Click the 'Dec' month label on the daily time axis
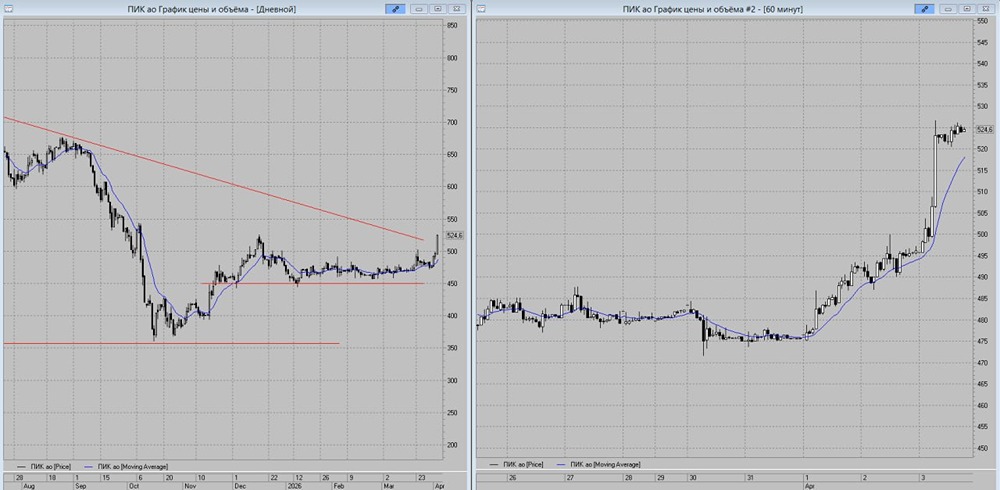Viewport: 1000px width, 490px height. coord(238,486)
